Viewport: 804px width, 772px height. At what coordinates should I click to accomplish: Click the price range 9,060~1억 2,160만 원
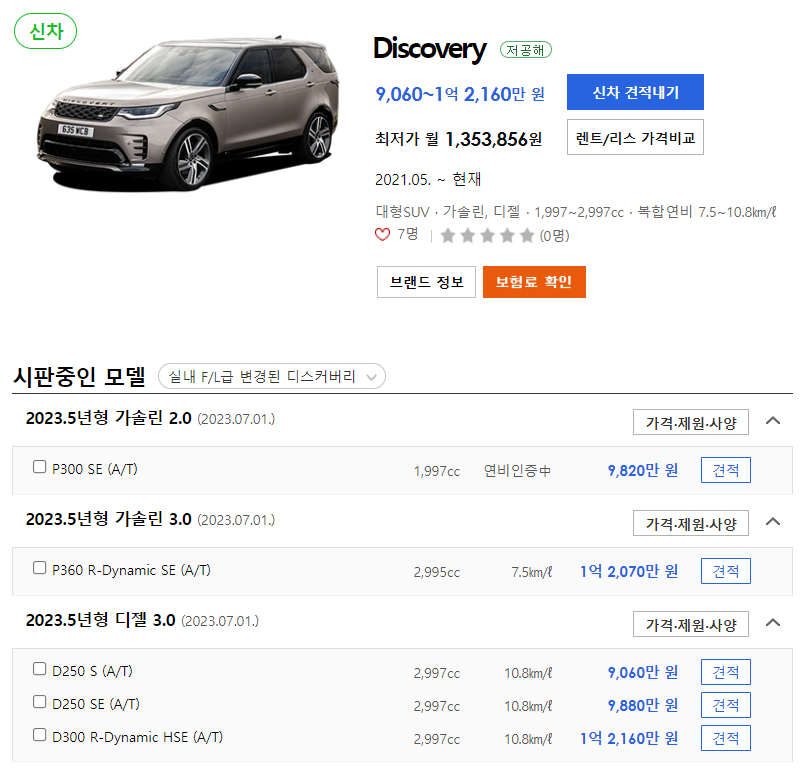[460, 94]
